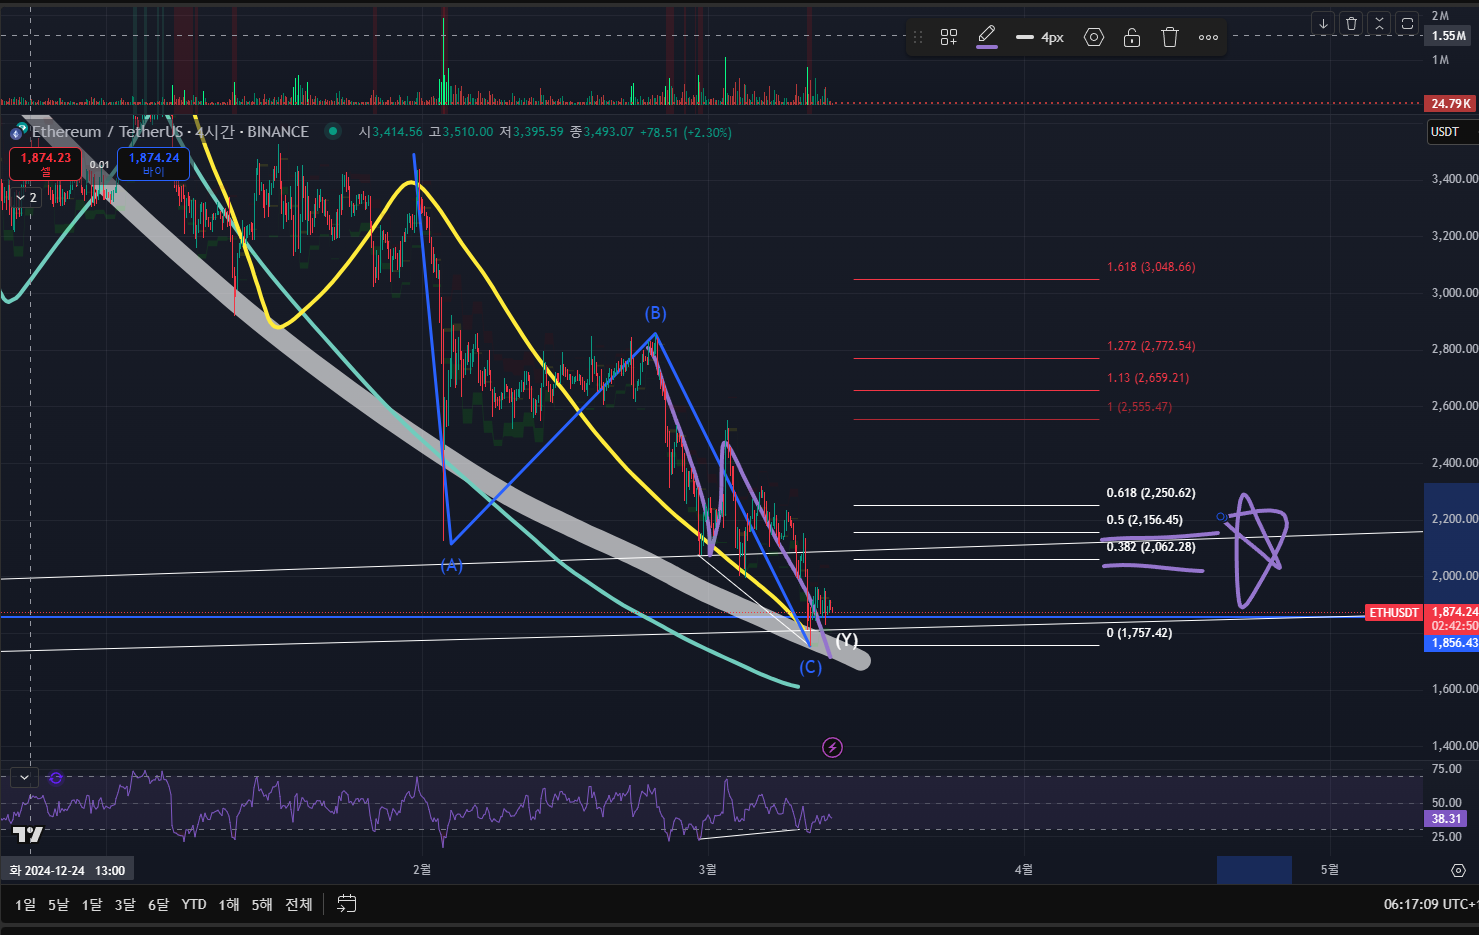Click the 1,874.24 current price axis label
Viewport: 1479px width, 935px height.
coord(1453,612)
